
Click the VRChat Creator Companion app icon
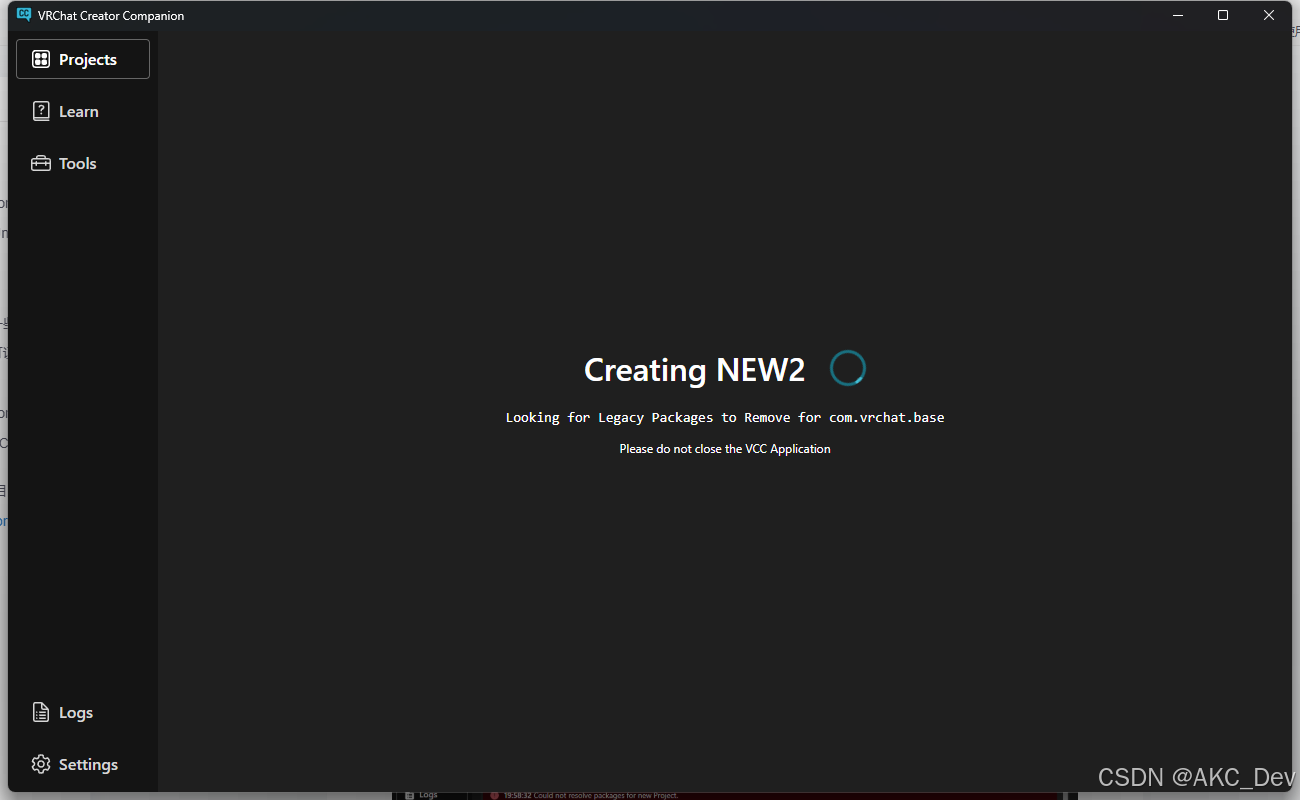(x=24, y=15)
